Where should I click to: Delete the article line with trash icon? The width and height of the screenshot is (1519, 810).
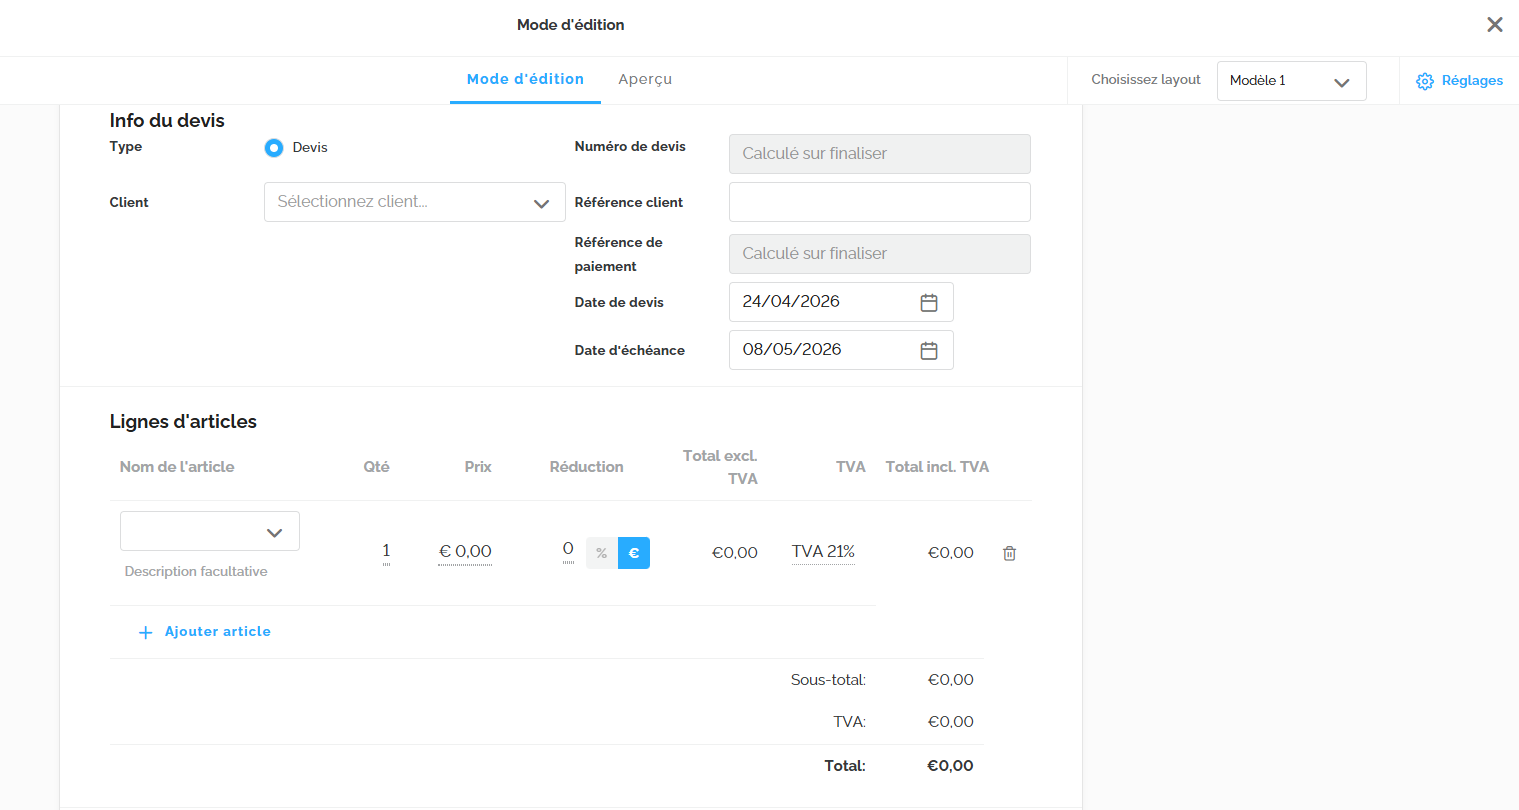point(1009,553)
